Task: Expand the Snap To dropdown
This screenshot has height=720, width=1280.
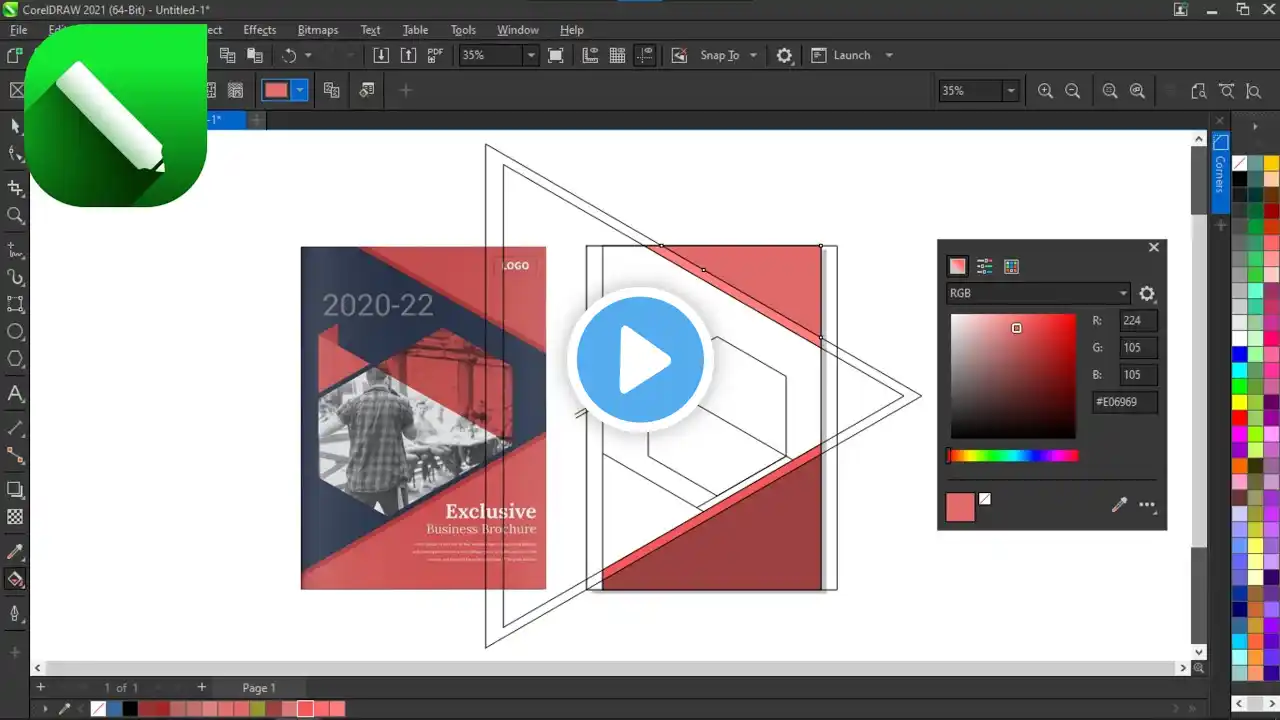Action: pos(753,55)
